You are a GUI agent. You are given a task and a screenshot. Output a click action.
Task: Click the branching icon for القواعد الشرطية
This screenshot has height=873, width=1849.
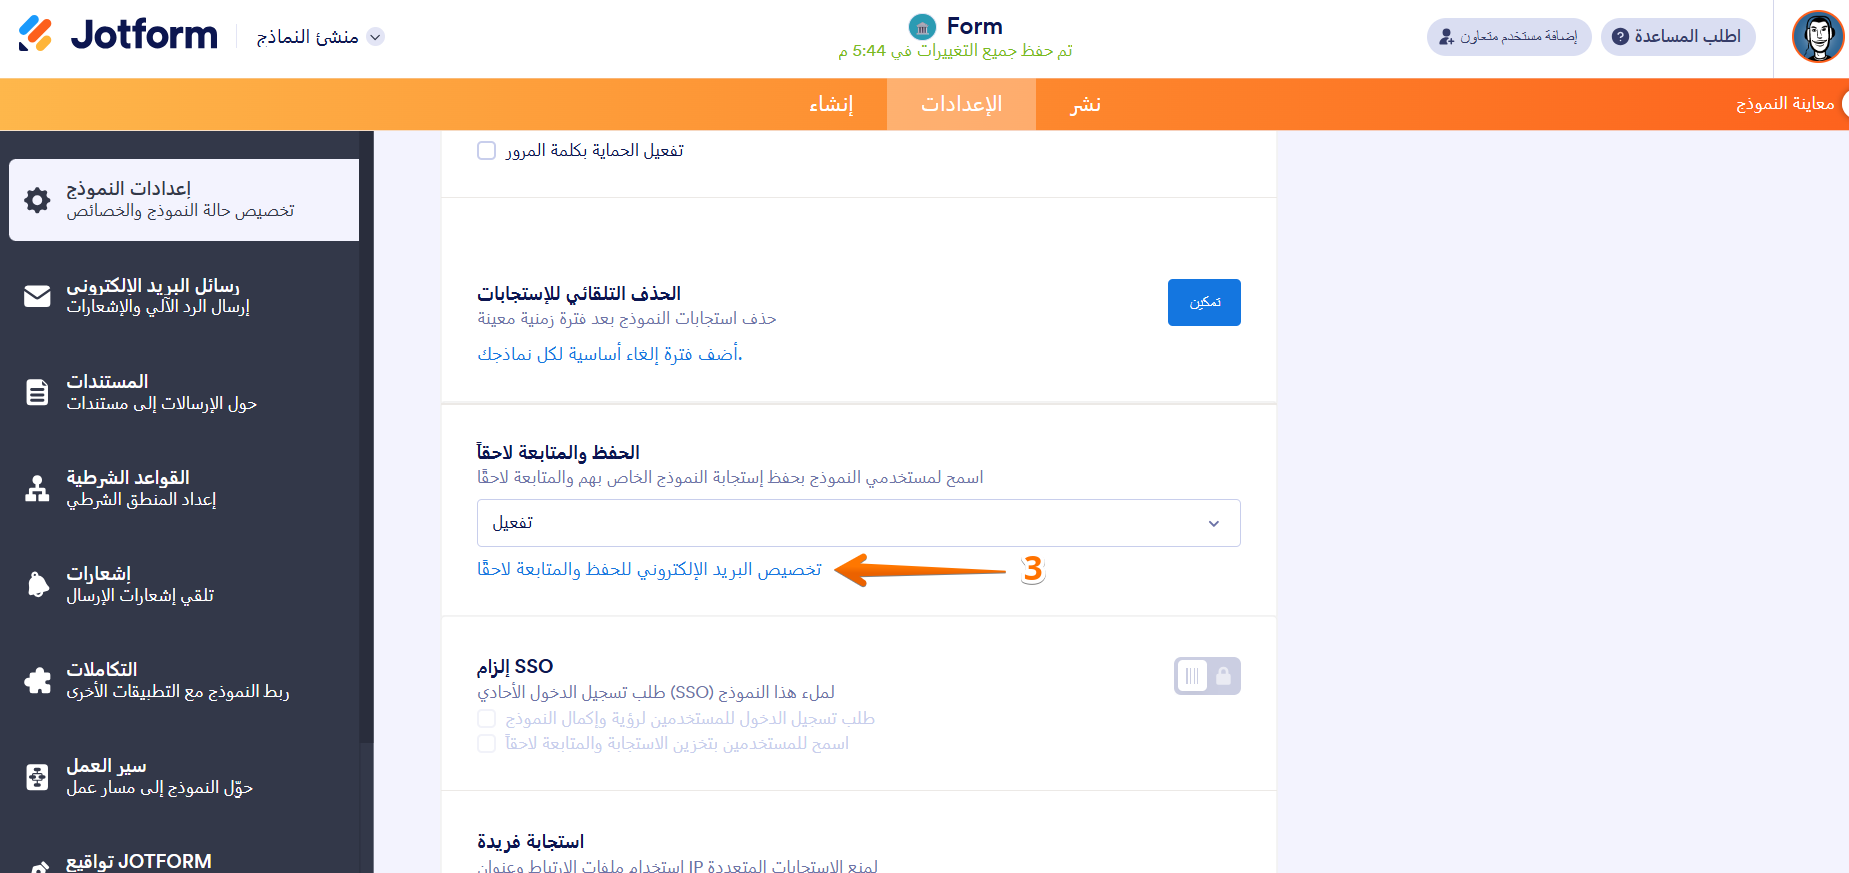(x=37, y=488)
